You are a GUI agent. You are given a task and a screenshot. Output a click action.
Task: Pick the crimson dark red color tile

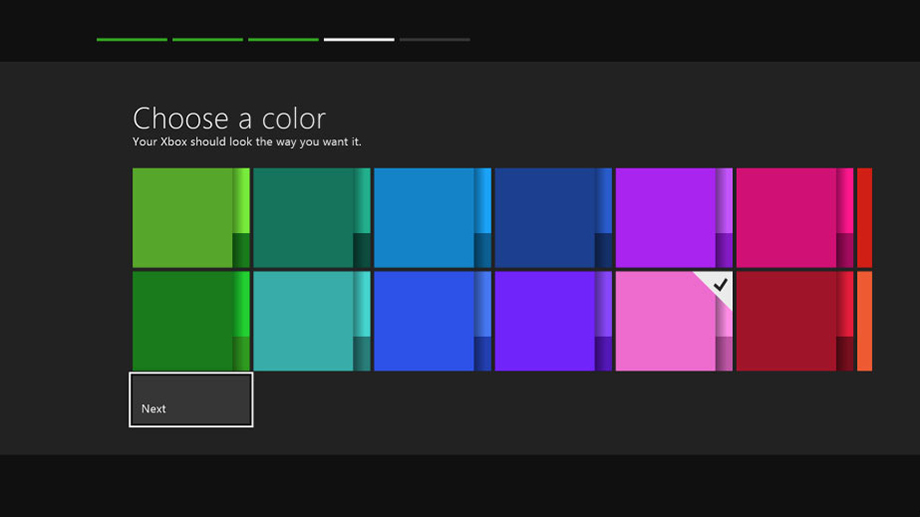pos(794,321)
